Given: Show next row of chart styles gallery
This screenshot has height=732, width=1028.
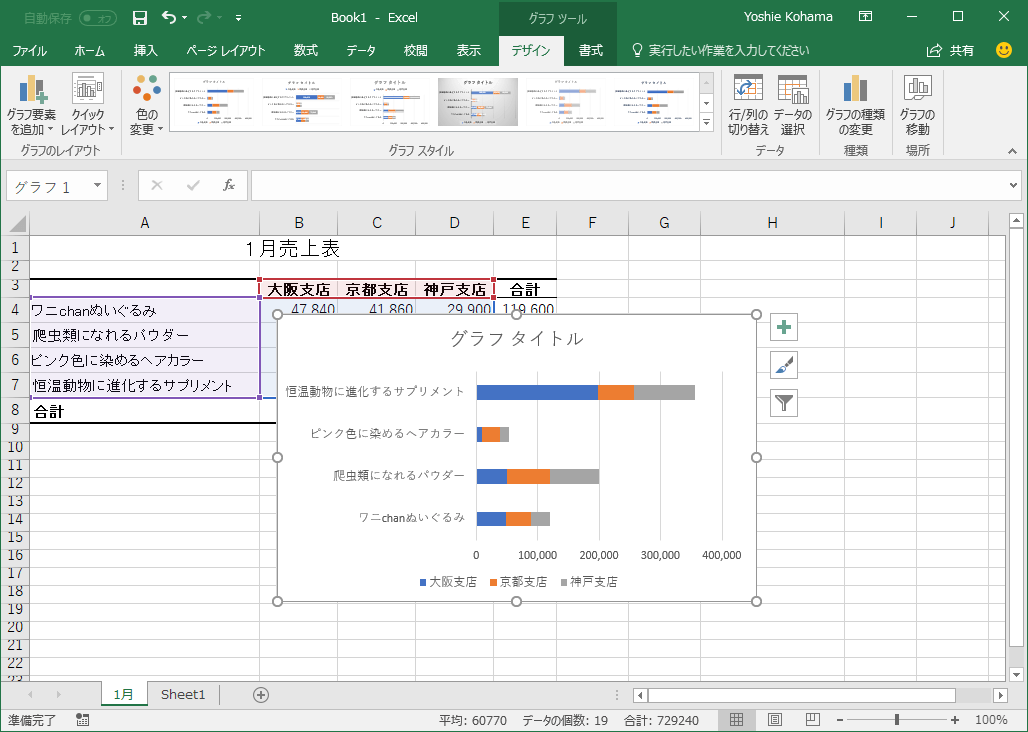Looking at the screenshot, I should (x=707, y=103).
